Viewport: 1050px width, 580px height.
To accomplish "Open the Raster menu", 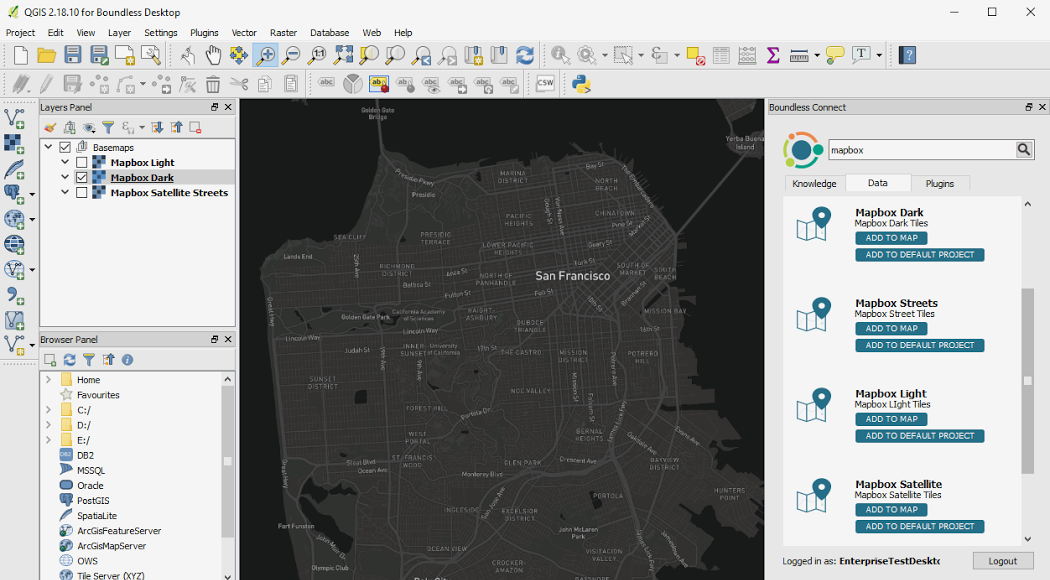I will tap(283, 32).
